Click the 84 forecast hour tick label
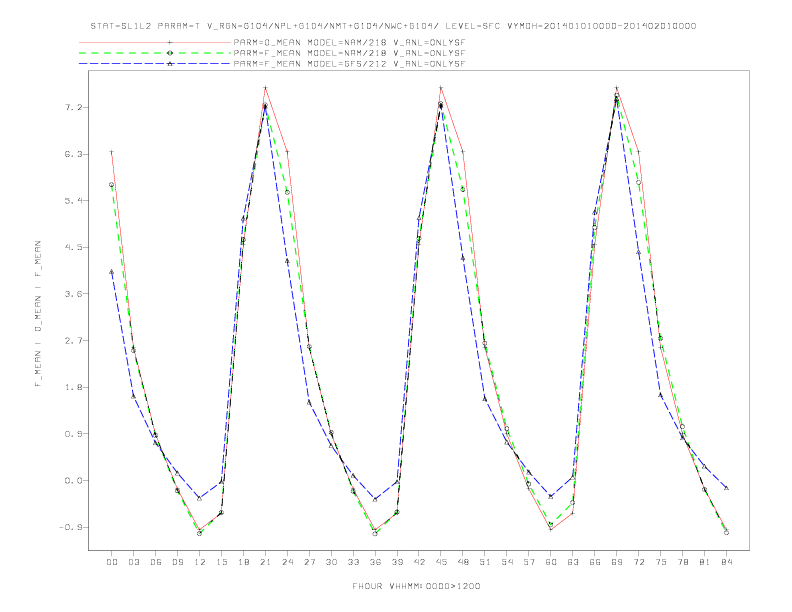 point(727,562)
